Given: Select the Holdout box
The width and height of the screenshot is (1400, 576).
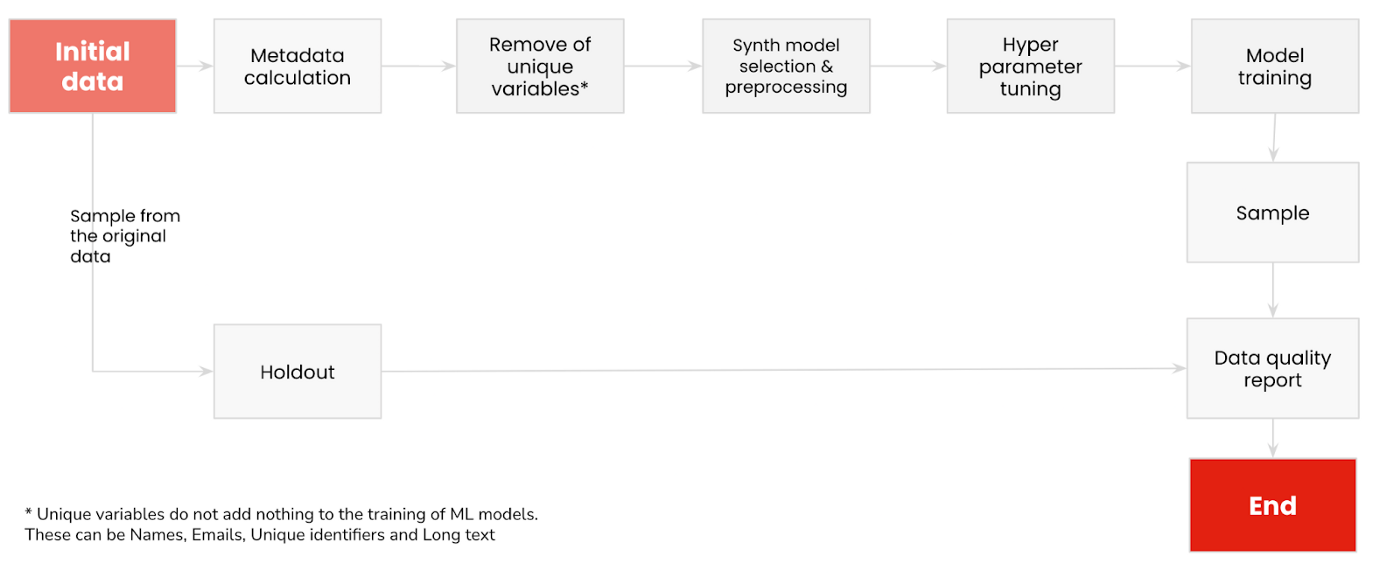Looking at the screenshot, I should click(x=297, y=371).
